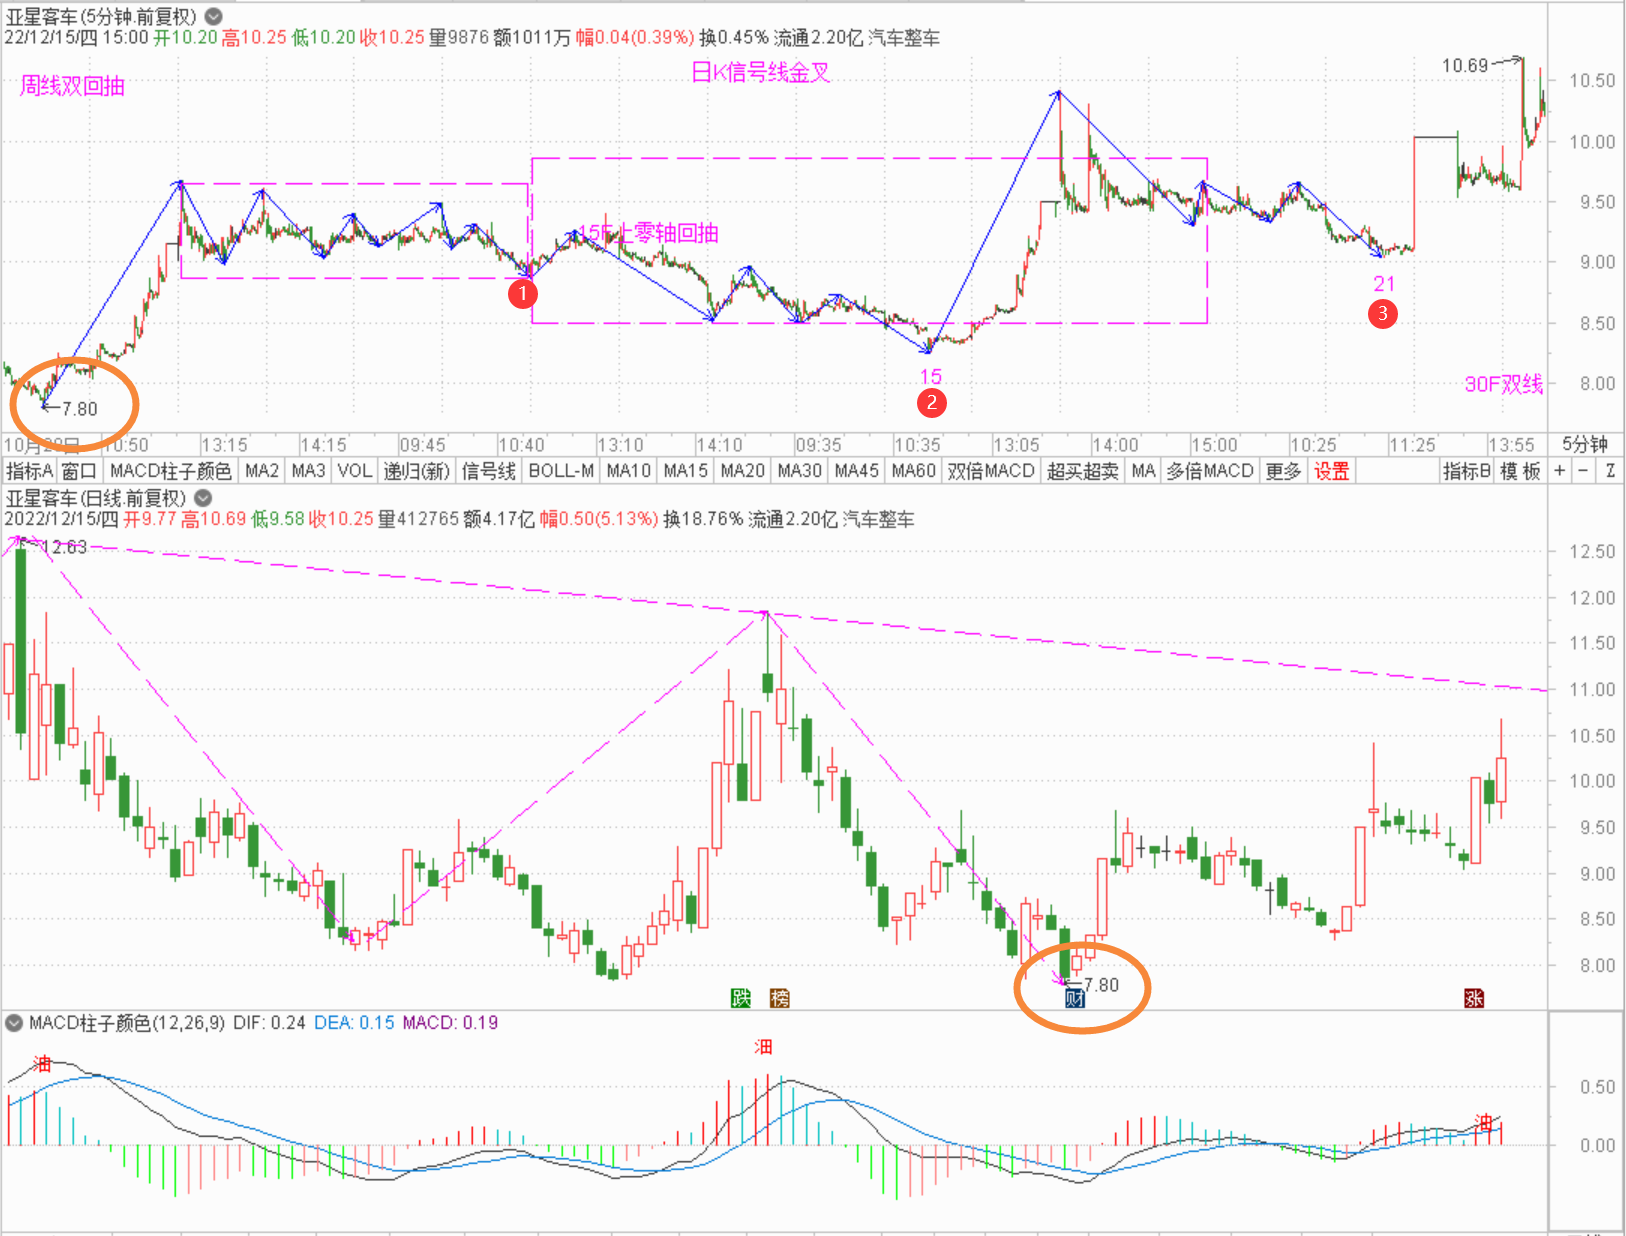Open the 更多 indicators list
The height and width of the screenshot is (1236, 1626).
tap(1283, 471)
